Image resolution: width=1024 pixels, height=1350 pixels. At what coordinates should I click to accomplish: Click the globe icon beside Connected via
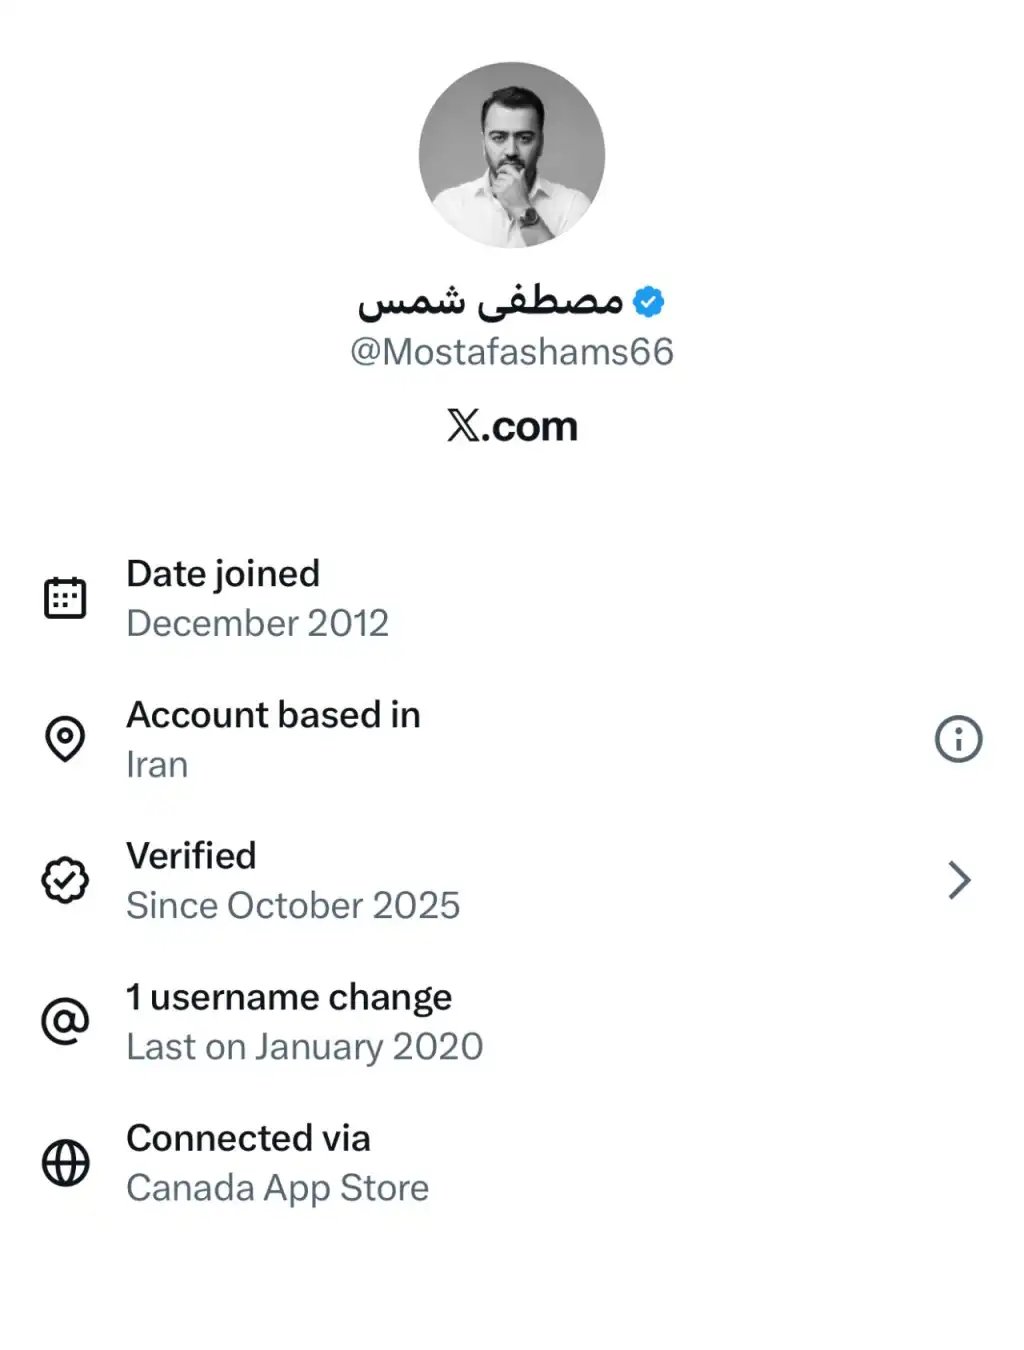(65, 1163)
